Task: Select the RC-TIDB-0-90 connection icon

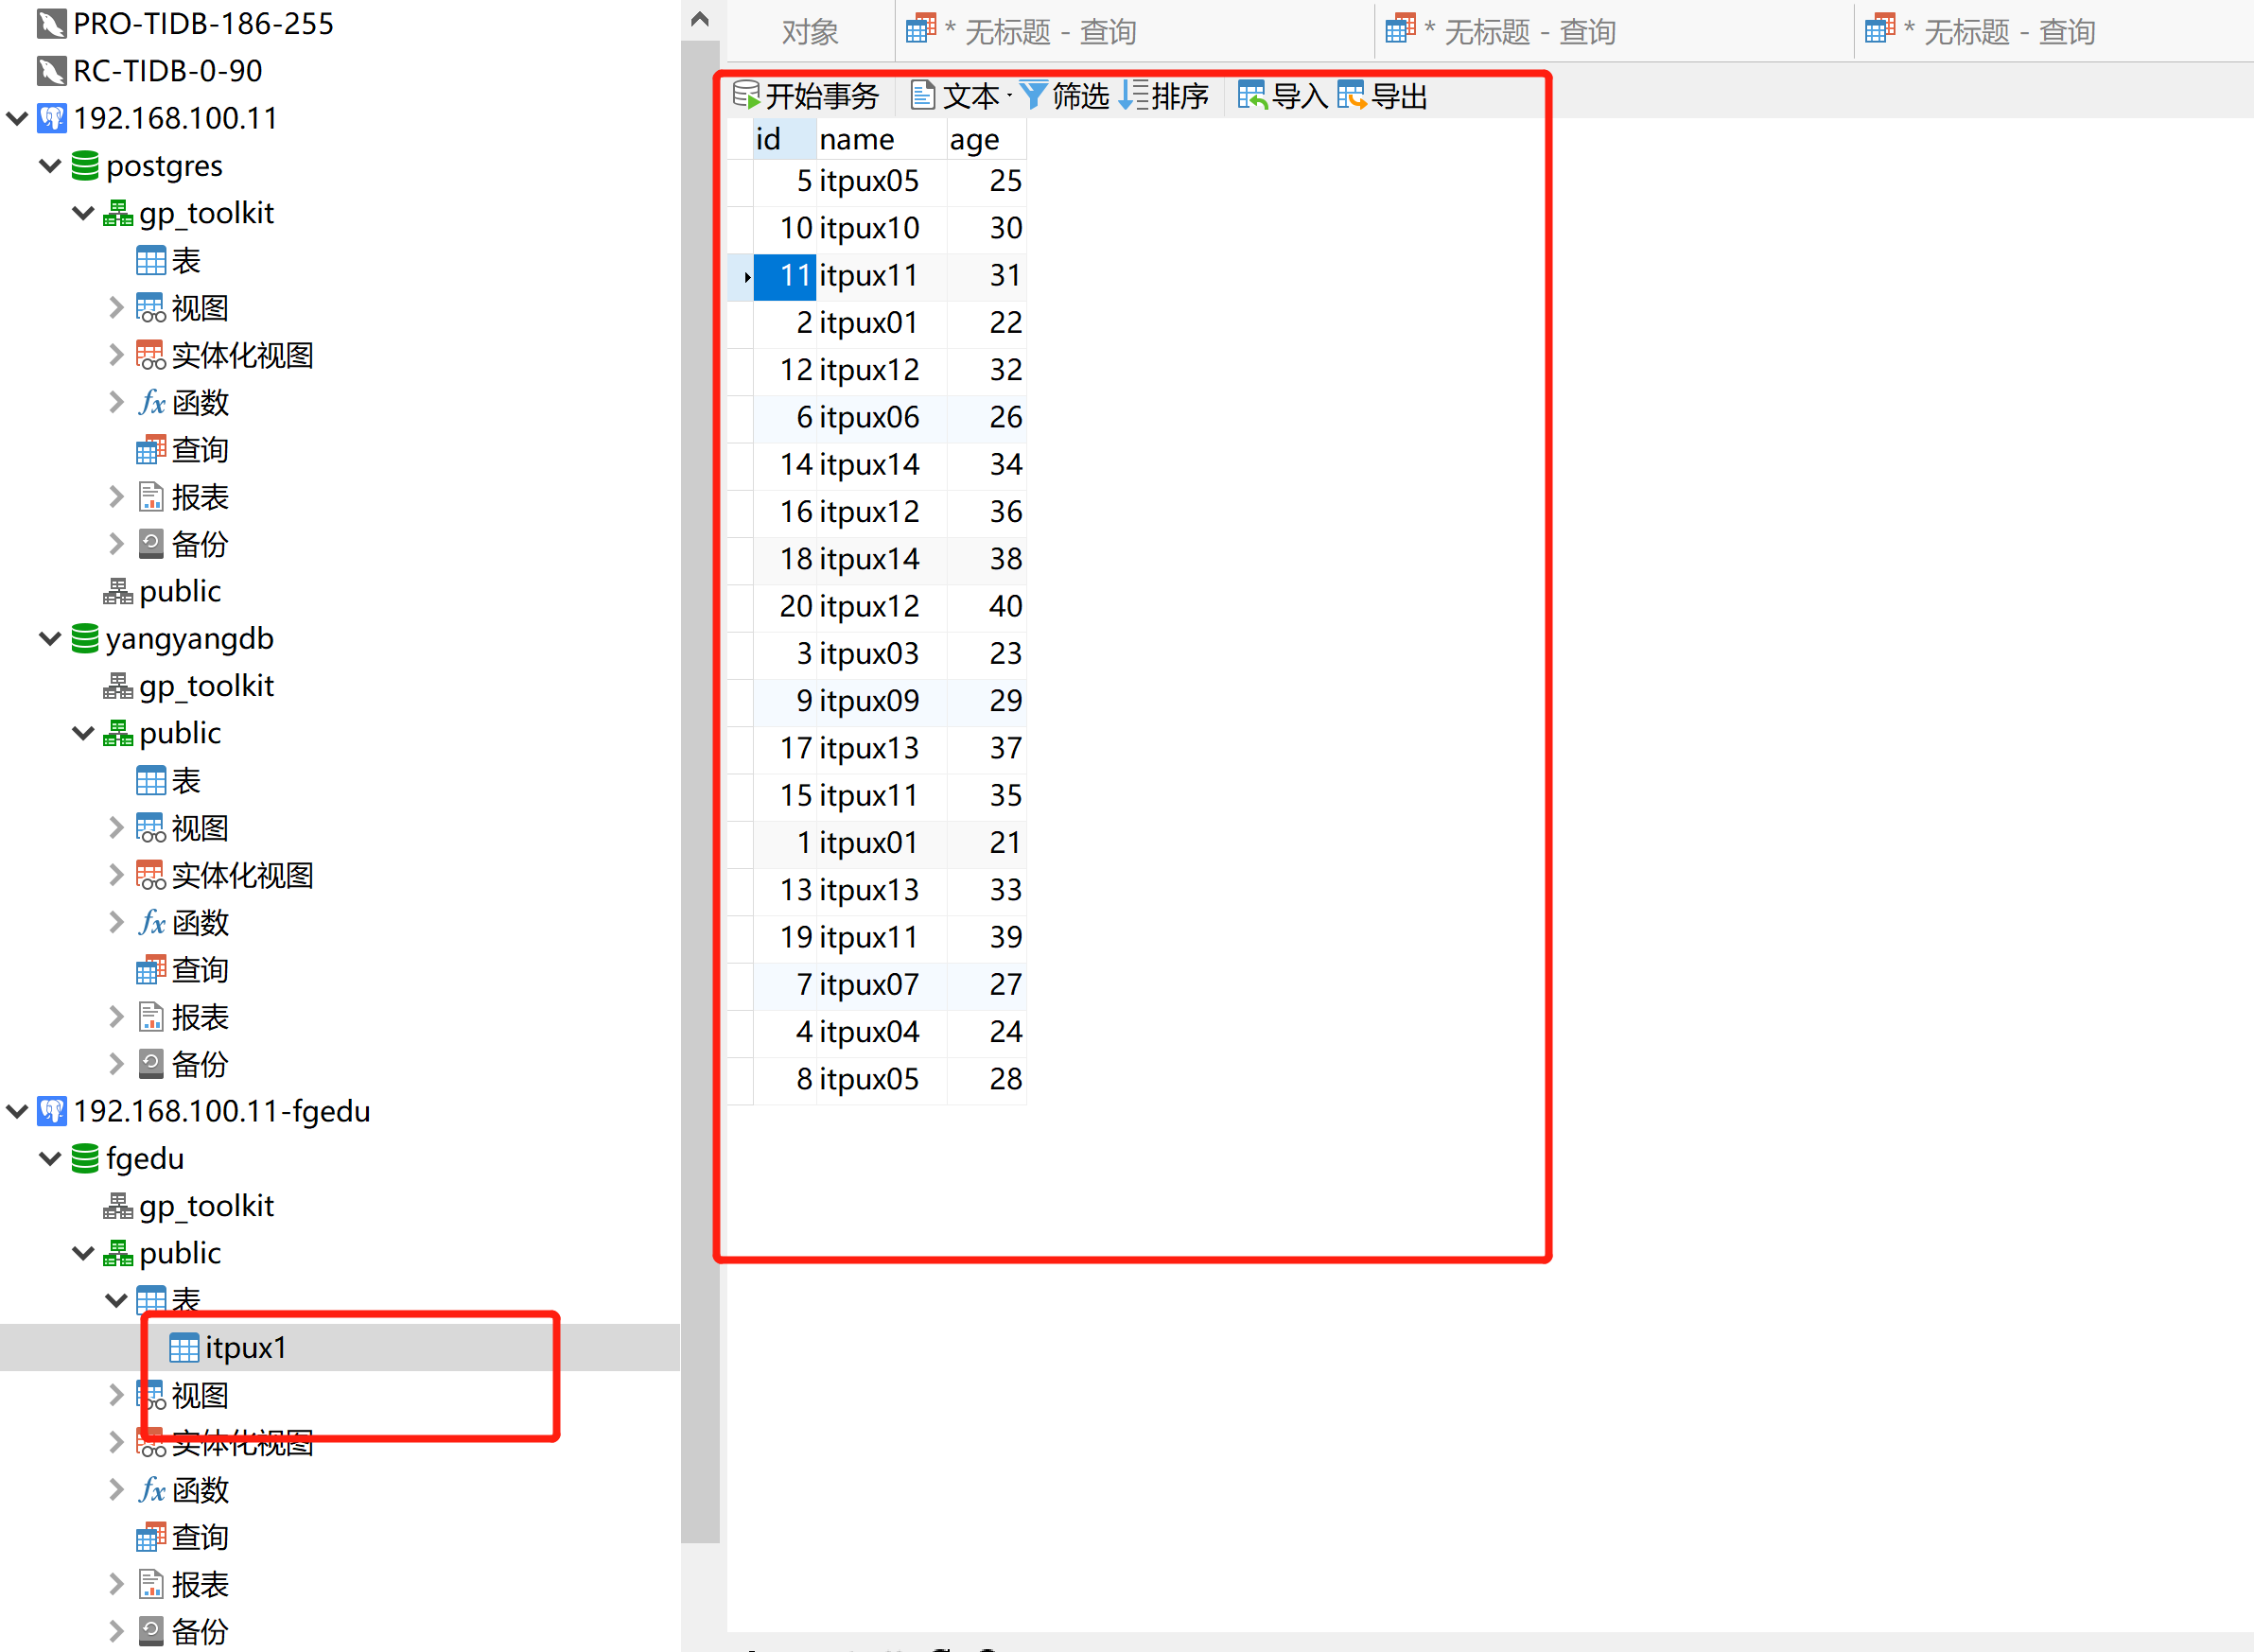Action: 52,71
